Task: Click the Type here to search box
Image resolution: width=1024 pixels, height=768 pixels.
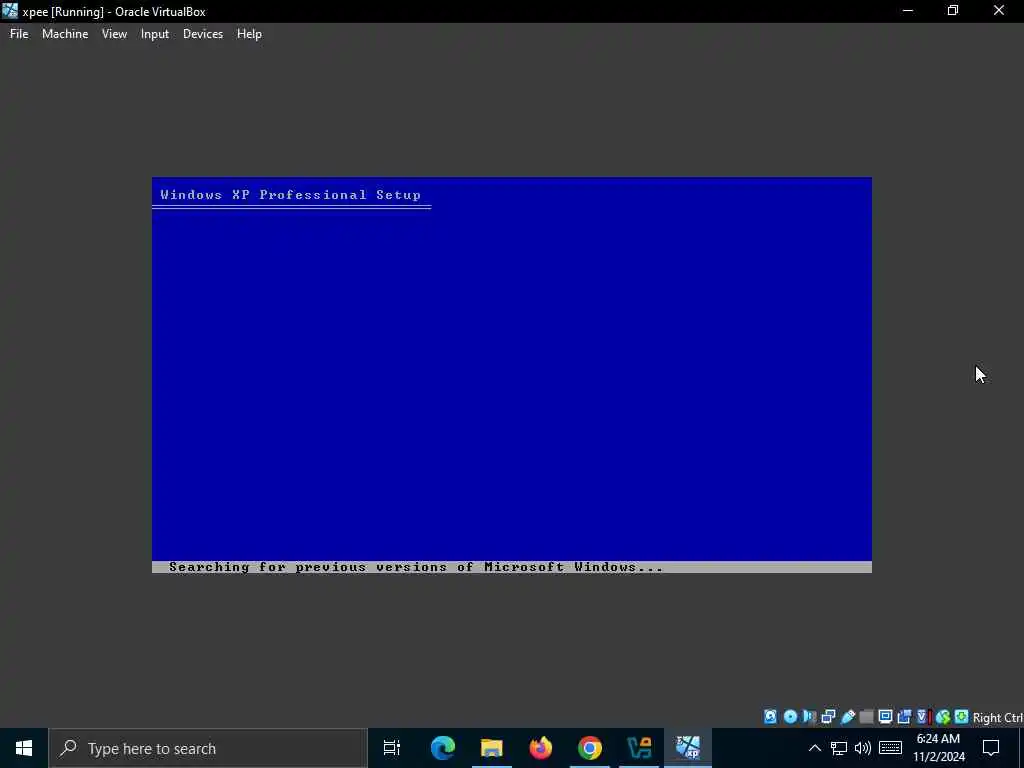Action: point(208,748)
